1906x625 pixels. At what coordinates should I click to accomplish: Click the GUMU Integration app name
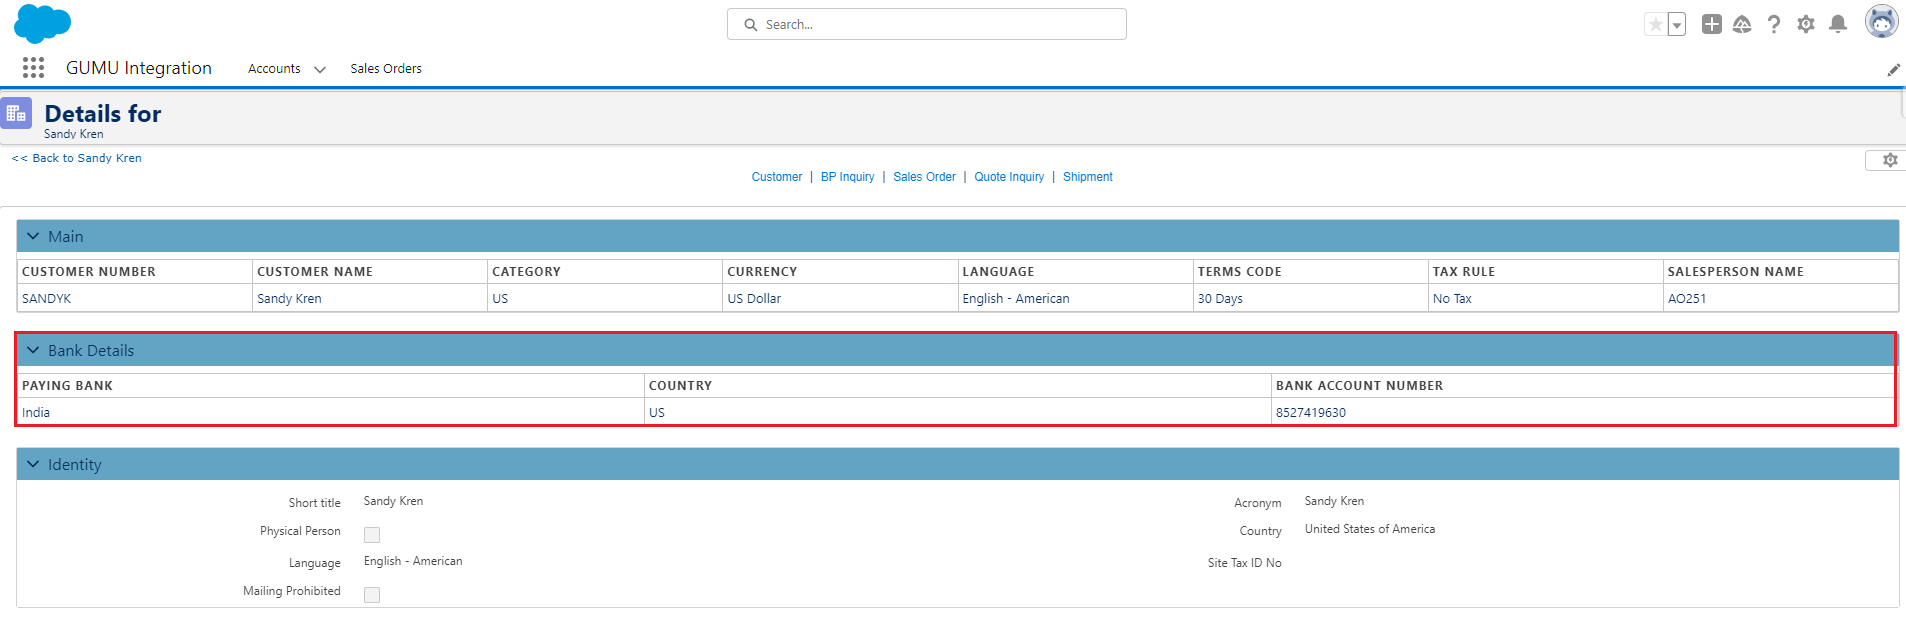click(139, 68)
